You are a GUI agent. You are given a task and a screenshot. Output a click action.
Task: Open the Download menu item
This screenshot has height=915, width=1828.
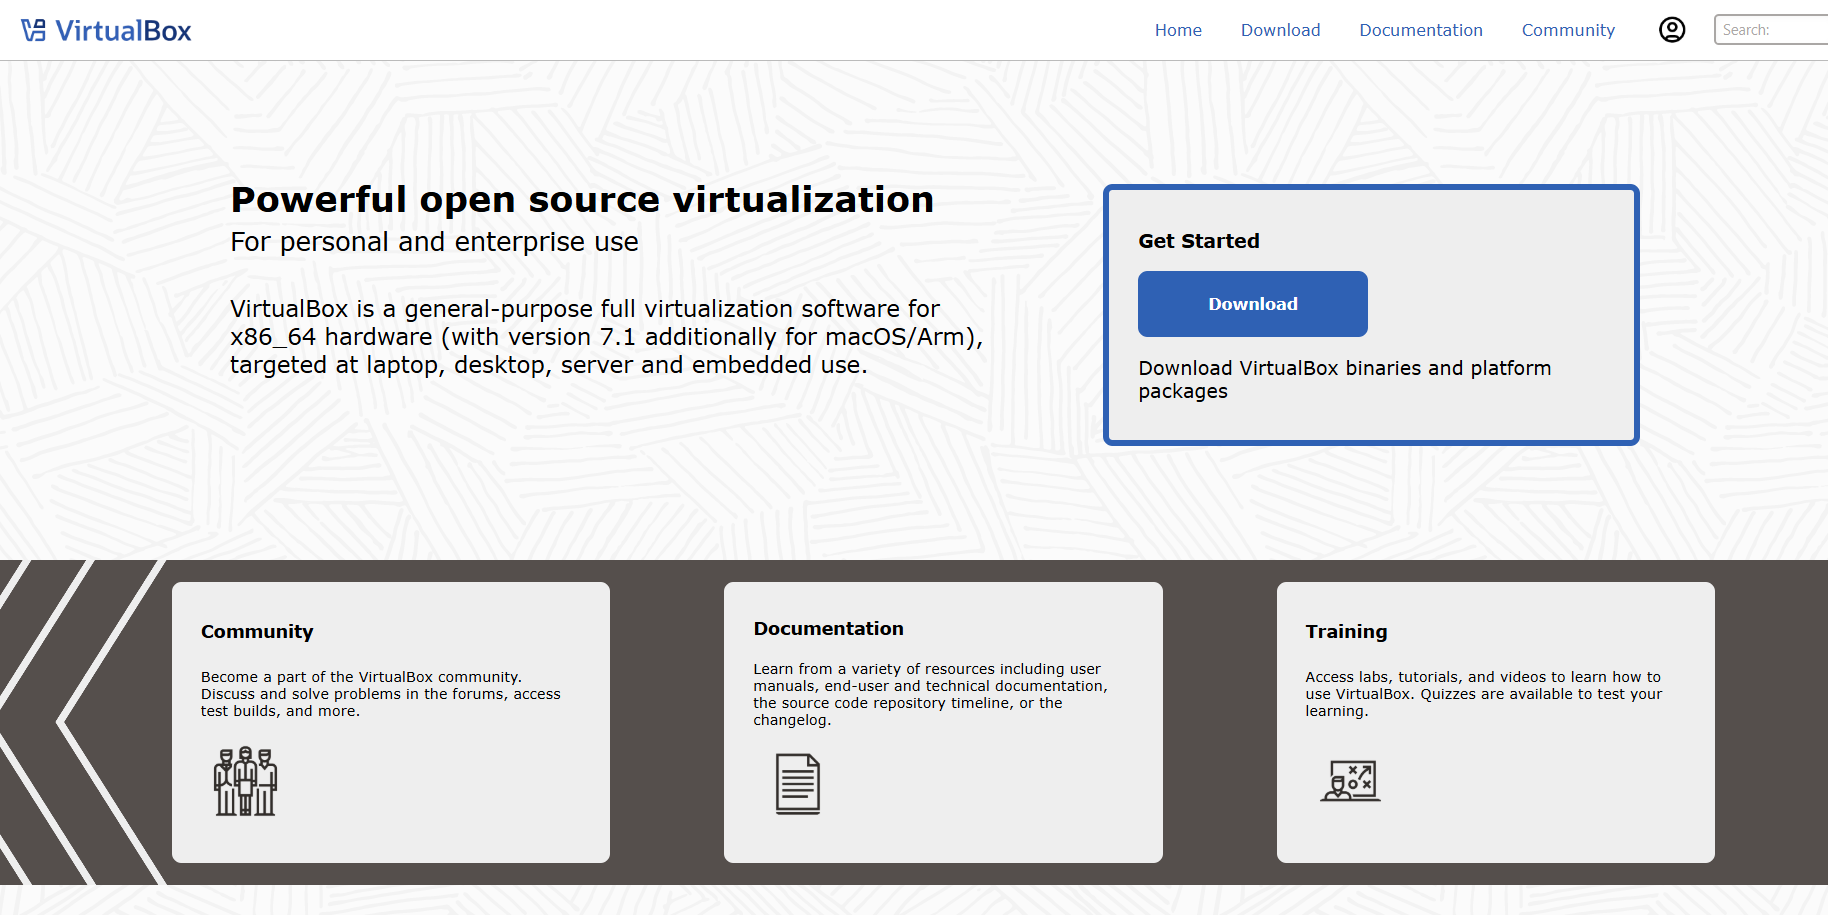(x=1280, y=30)
